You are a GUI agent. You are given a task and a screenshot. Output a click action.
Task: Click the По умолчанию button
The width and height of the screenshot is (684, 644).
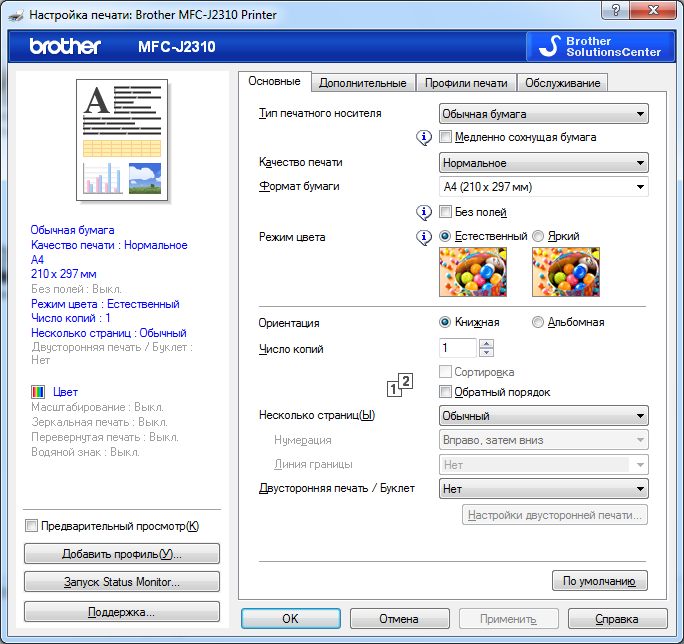600,581
